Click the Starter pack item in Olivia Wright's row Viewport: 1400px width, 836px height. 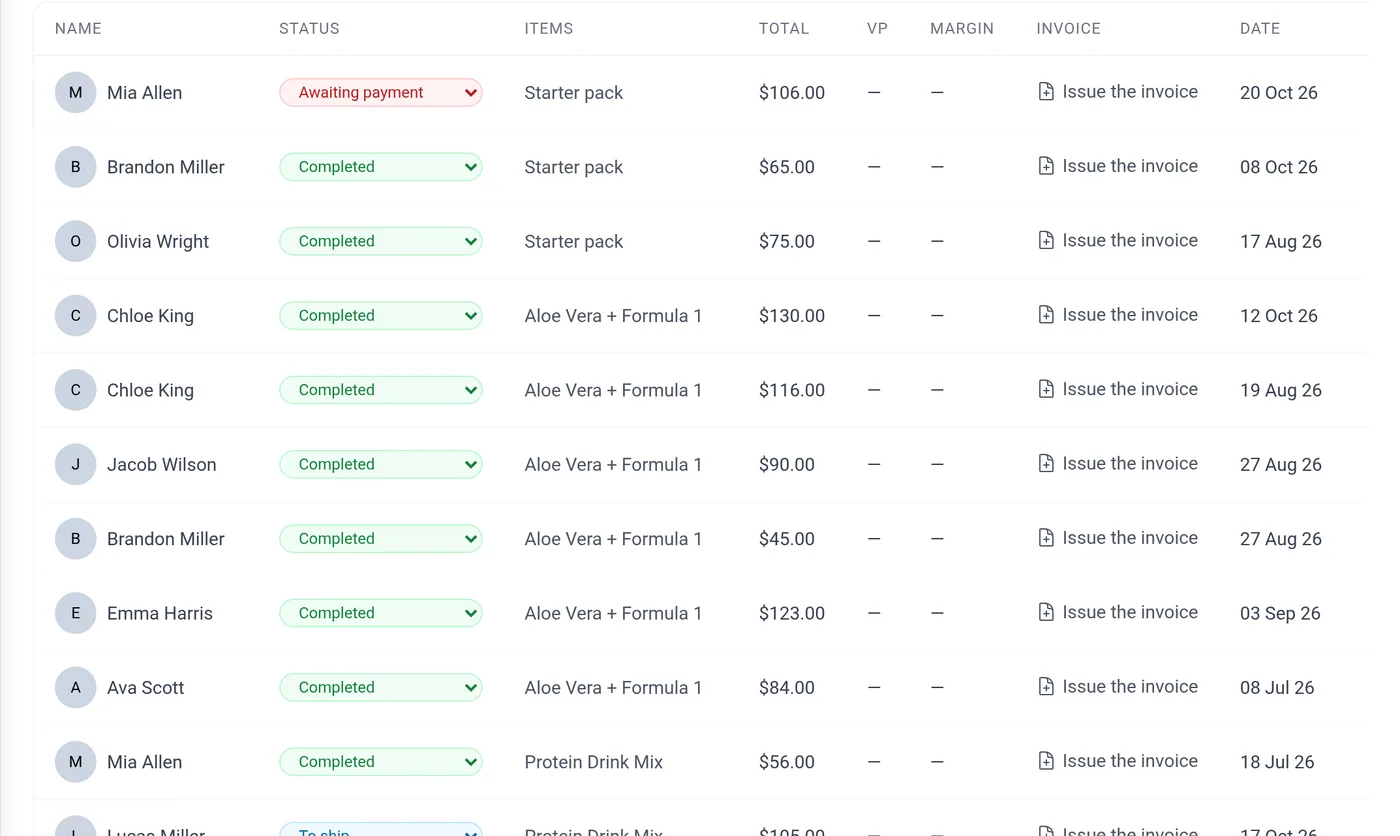574,242
